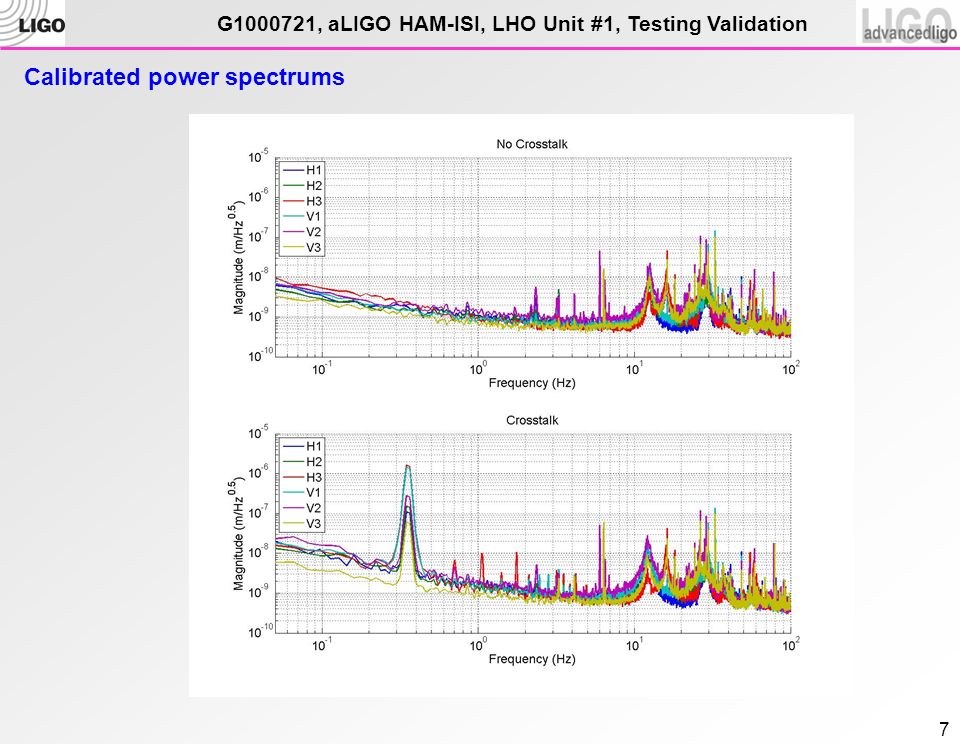Click the V3 legend entry in the Crosstalk plot

tap(303, 524)
